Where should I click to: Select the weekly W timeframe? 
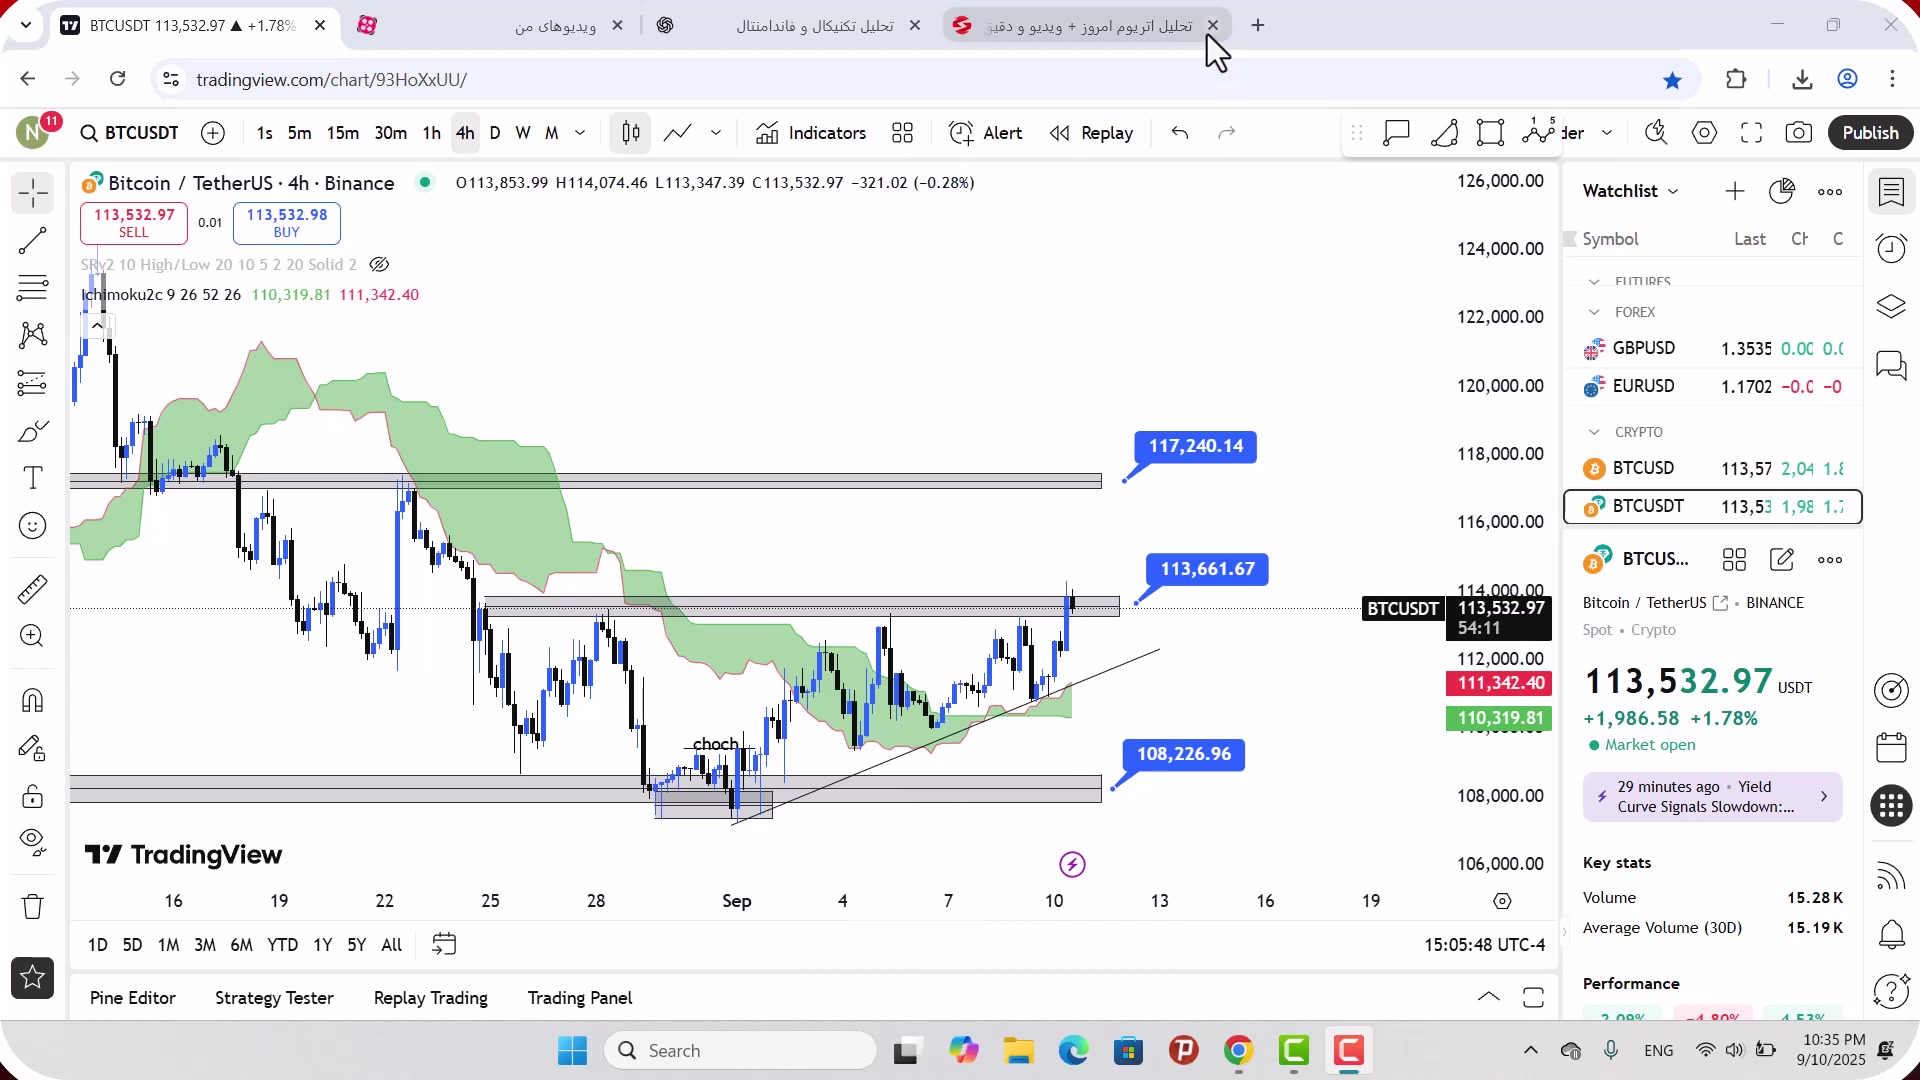pos(522,133)
